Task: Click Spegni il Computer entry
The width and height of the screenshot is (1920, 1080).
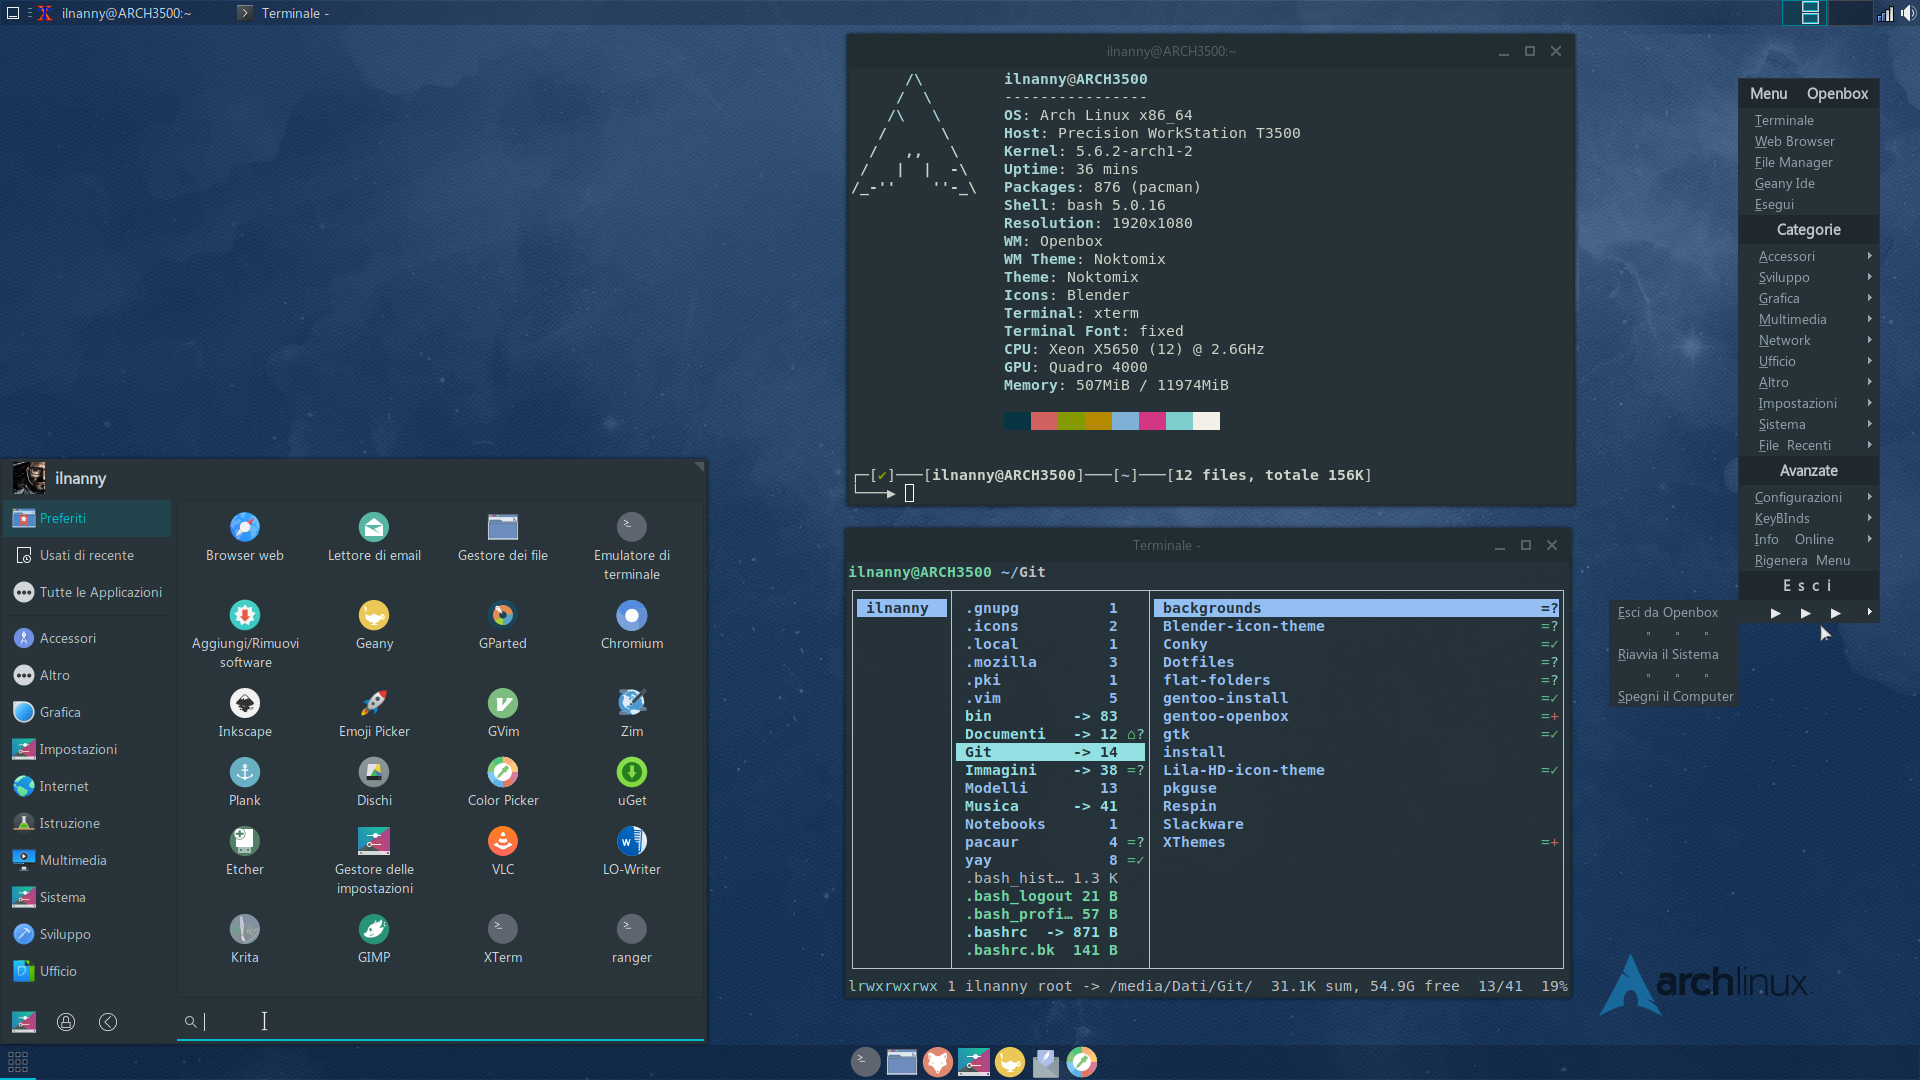Action: click(x=1675, y=696)
